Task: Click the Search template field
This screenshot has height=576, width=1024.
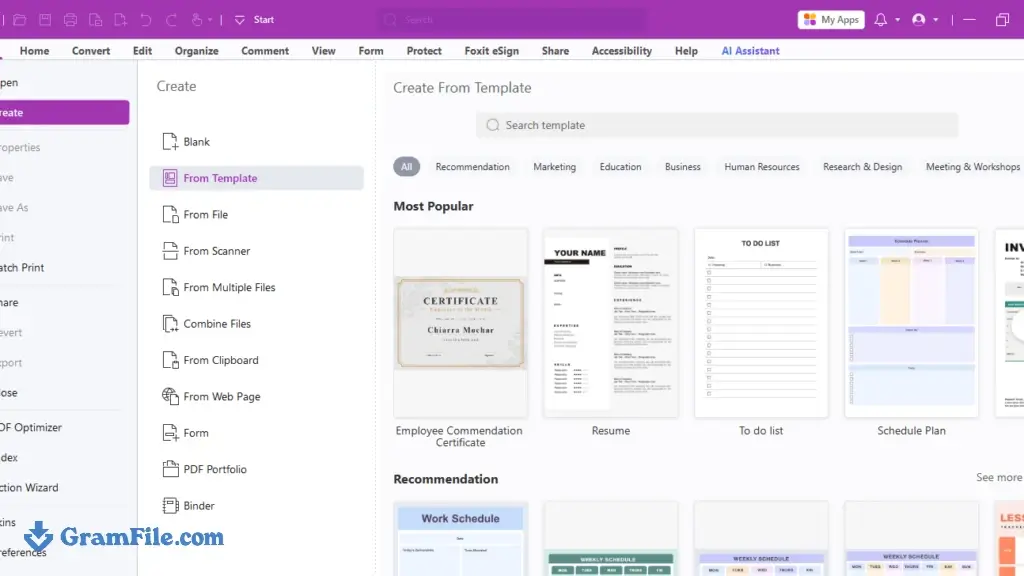Action: pos(717,125)
